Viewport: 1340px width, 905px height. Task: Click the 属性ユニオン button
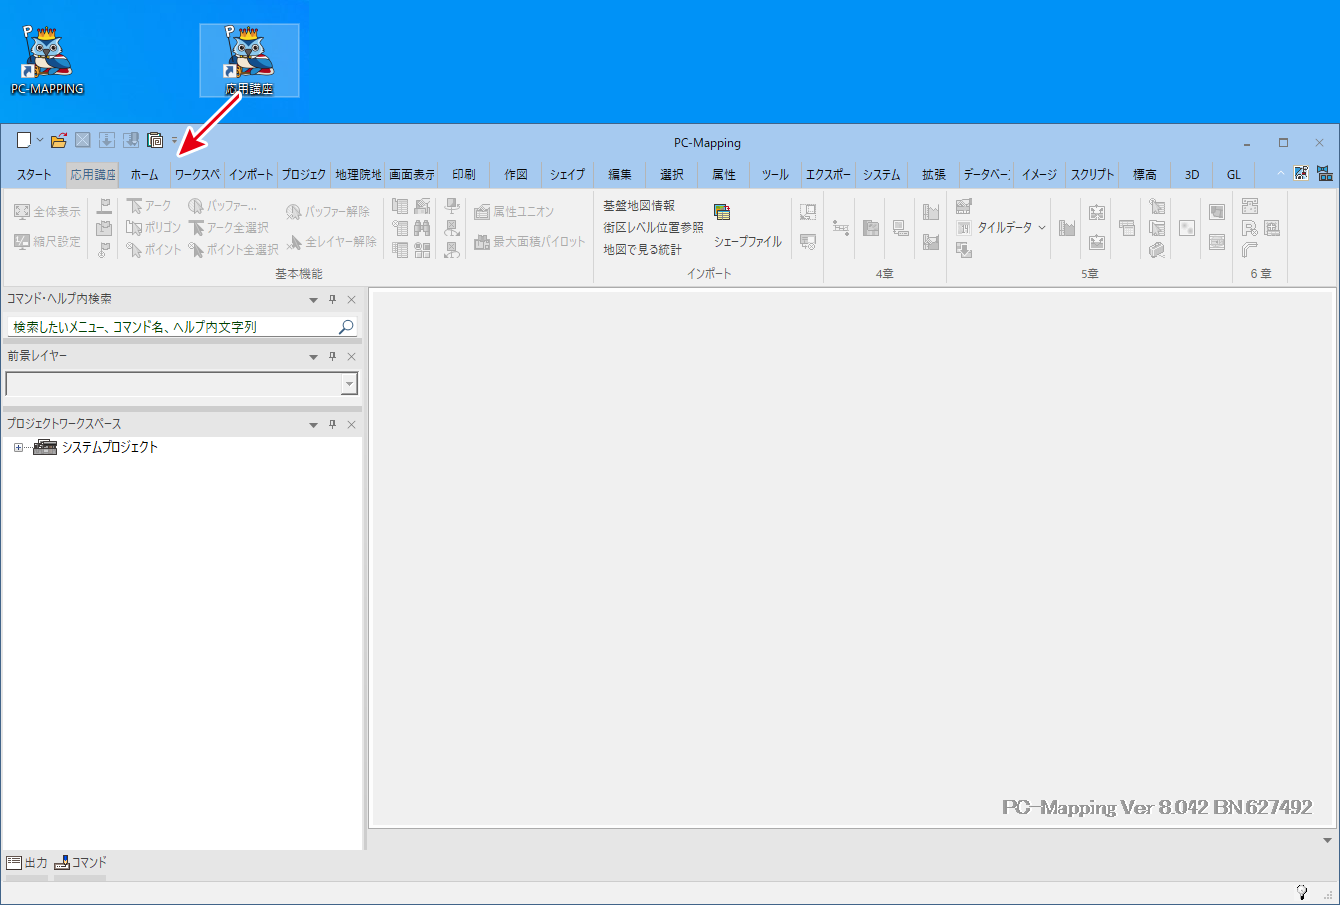point(514,211)
